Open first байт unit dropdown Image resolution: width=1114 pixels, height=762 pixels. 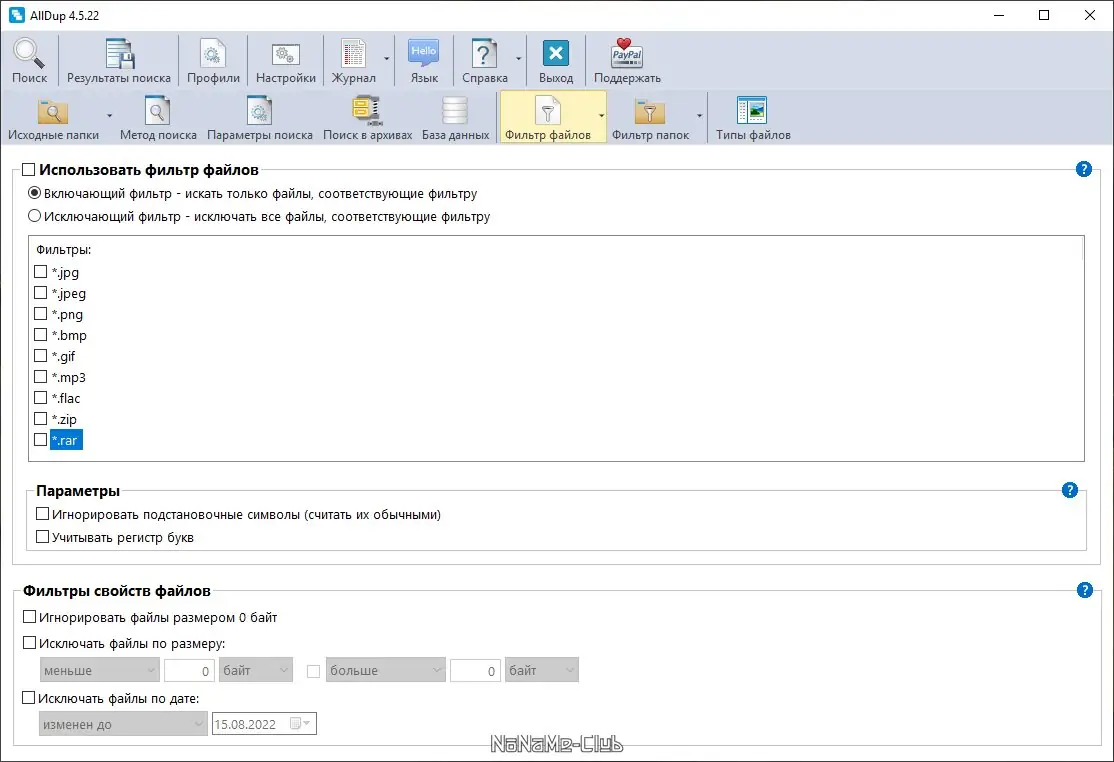coord(256,670)
